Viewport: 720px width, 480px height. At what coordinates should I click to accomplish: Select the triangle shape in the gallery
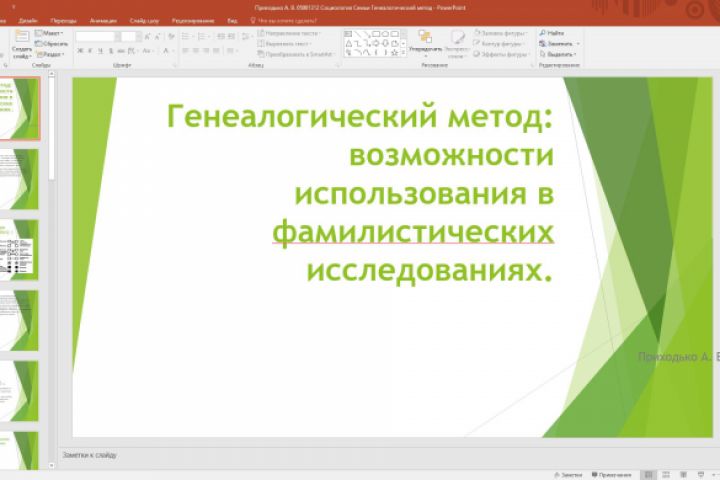[349, 44]
